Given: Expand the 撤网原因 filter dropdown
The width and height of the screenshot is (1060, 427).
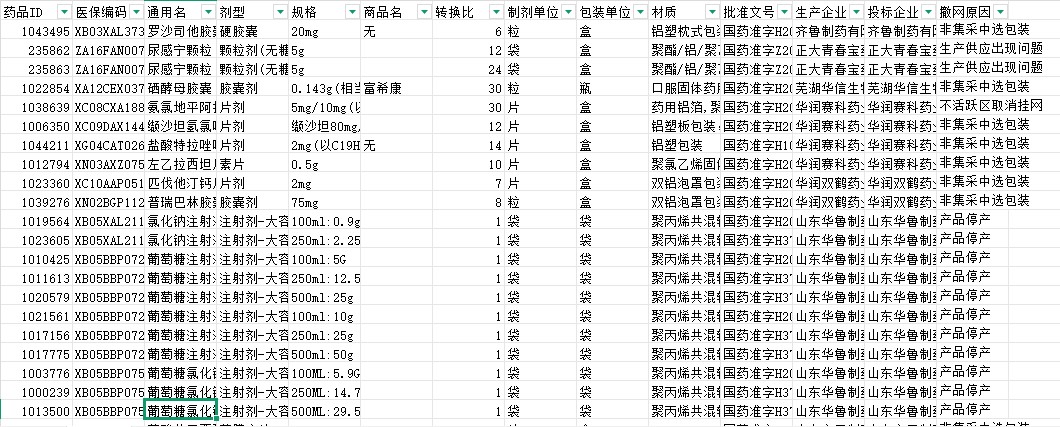Looking at the screenshot, I should pyautogui.click(x=1000, y=12).
